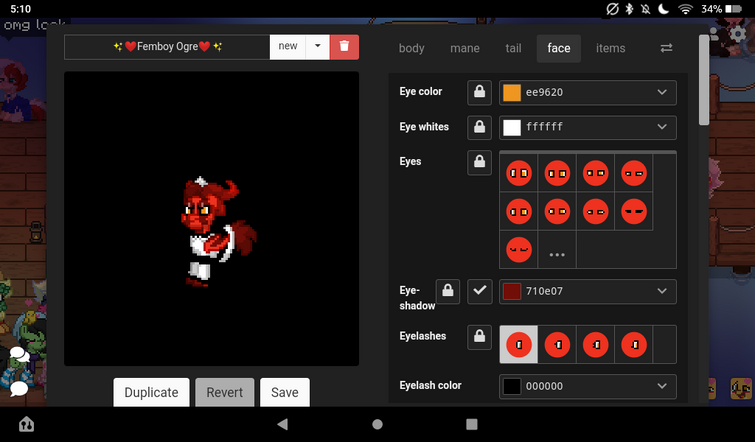Tap the bottom-left house navigation icon
Viewport: 755px width, 442px height.
coord(26,424)
